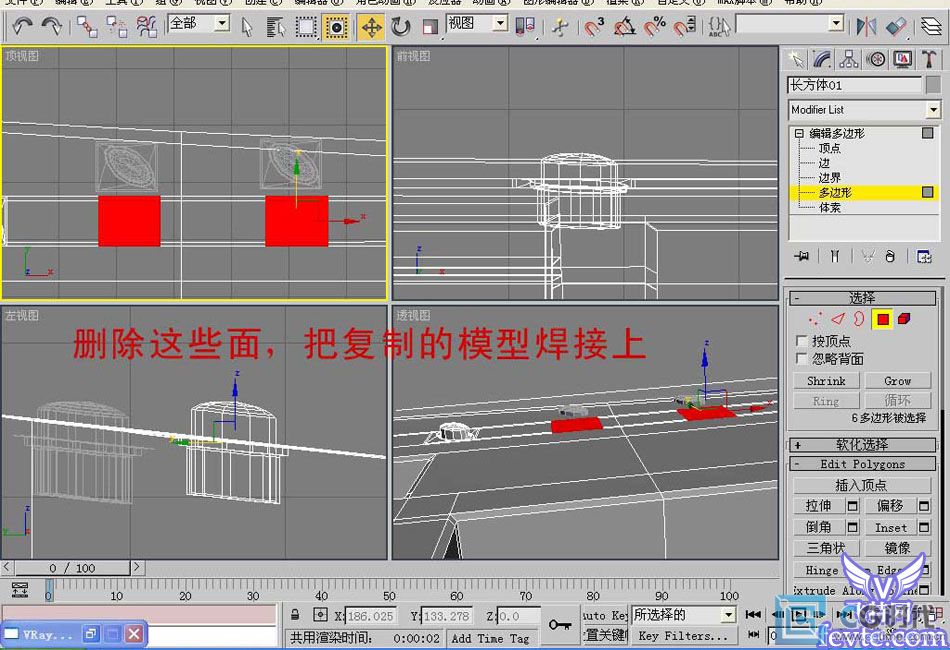
Task: Switch to Element selection mode cube icon
Action: click(x=904, y=319)
